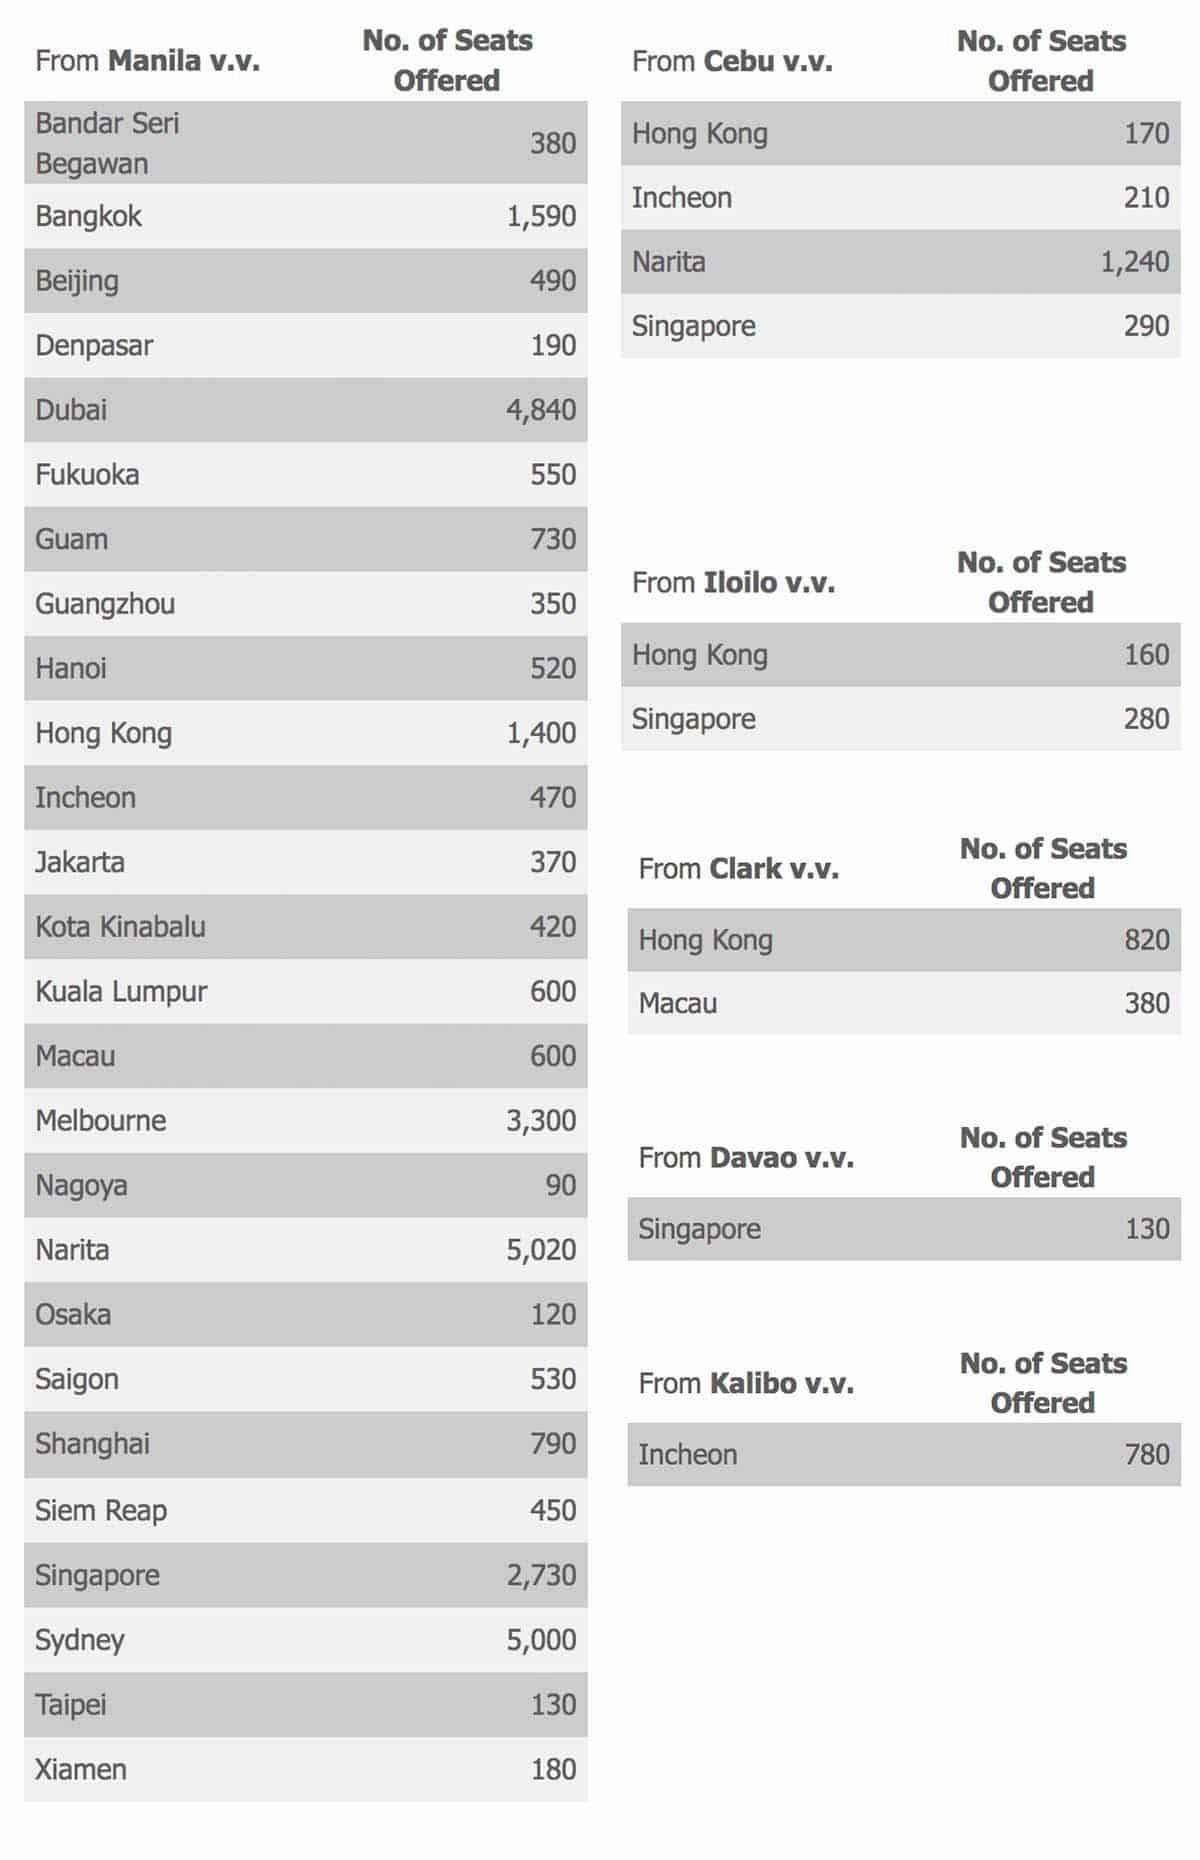
Task: Click Hong Kong seats value 820 under Clark
Action: [x=1146, y=940]
